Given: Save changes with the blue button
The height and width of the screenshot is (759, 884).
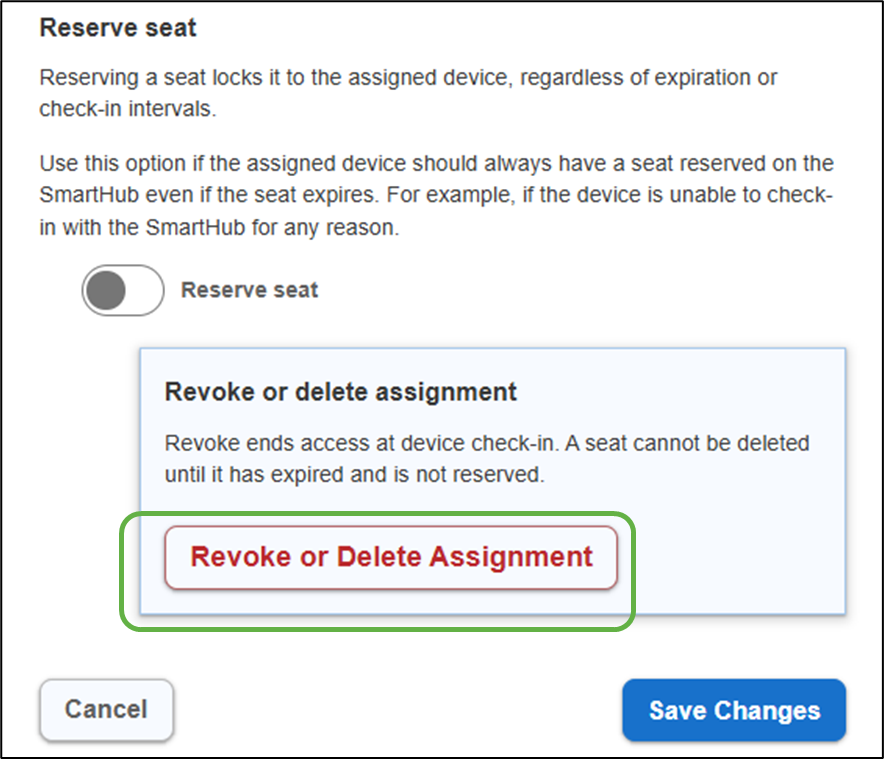Looking at the screenshot, I should pos(734,711).
